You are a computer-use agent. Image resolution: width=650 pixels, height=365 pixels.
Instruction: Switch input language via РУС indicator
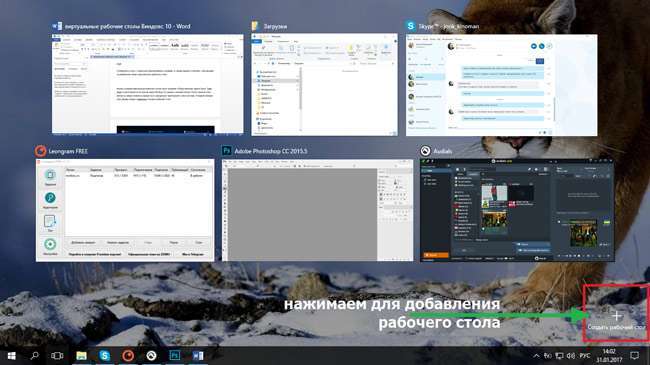585,356
